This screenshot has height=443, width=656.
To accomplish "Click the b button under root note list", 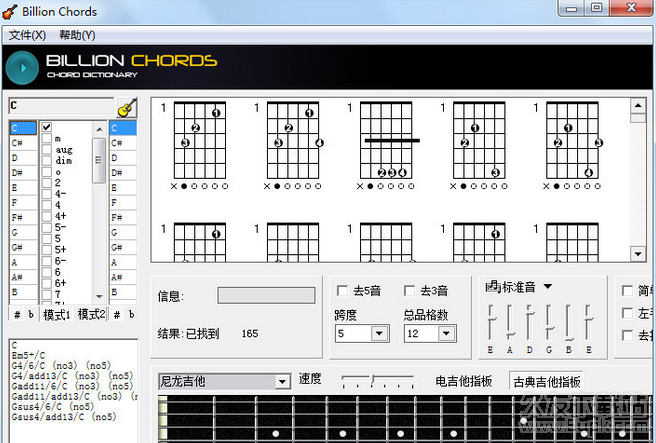I will pyautogui.click(x=31, y=315).
